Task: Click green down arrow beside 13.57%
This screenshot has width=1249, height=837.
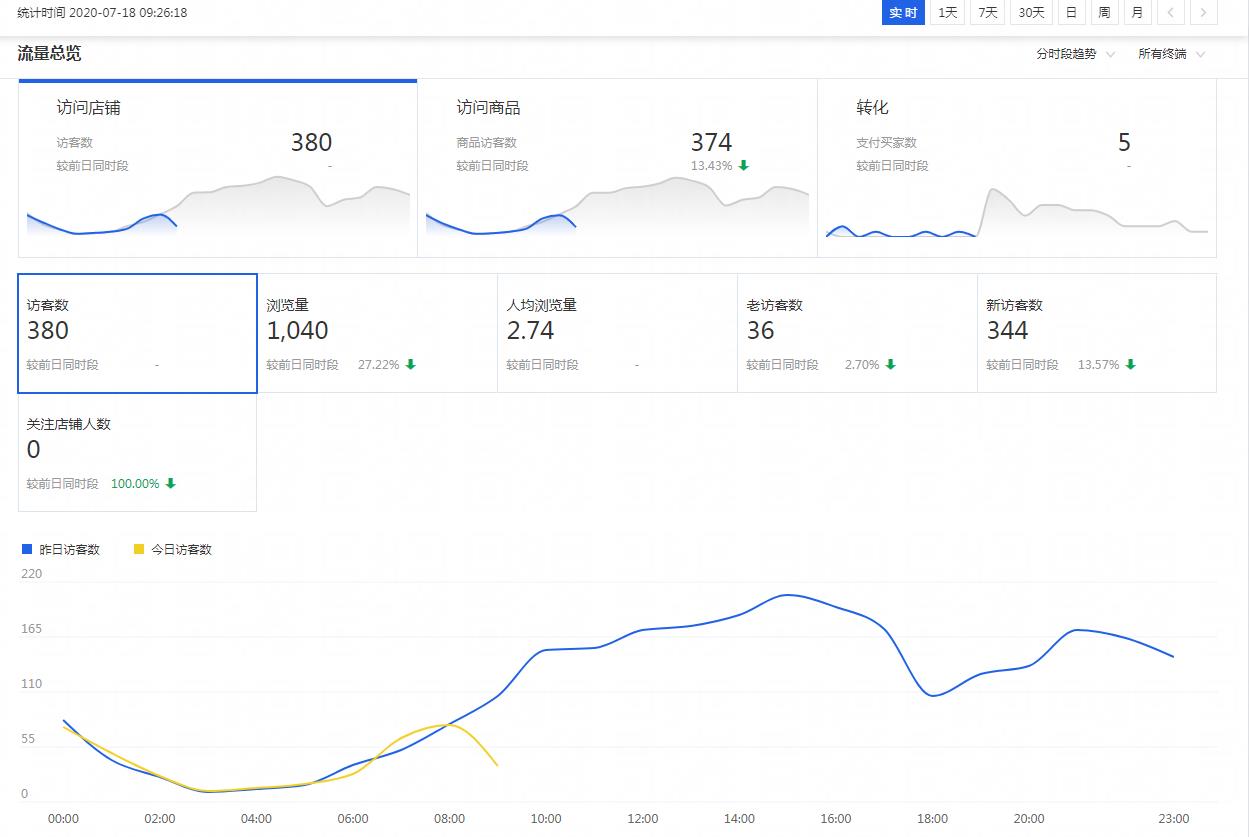Action: 1130,365
